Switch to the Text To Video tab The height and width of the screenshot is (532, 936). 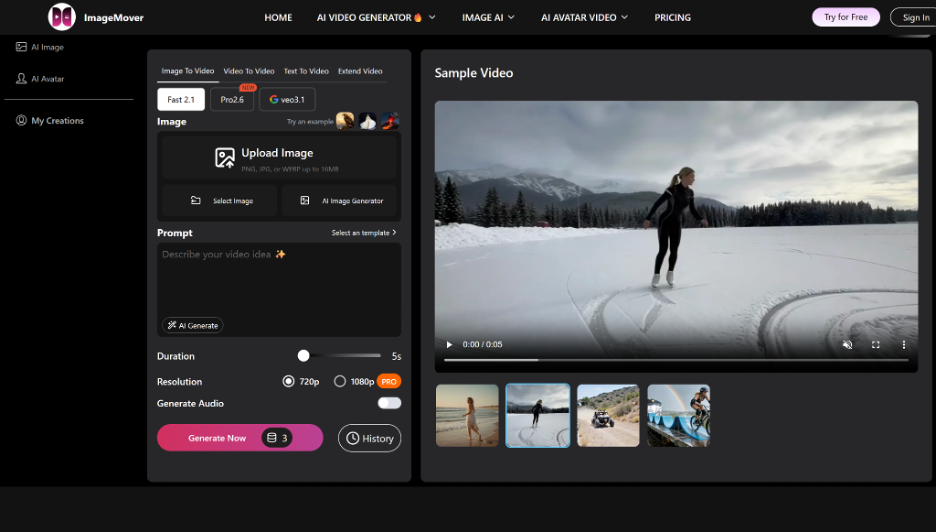tap(306, 71)
